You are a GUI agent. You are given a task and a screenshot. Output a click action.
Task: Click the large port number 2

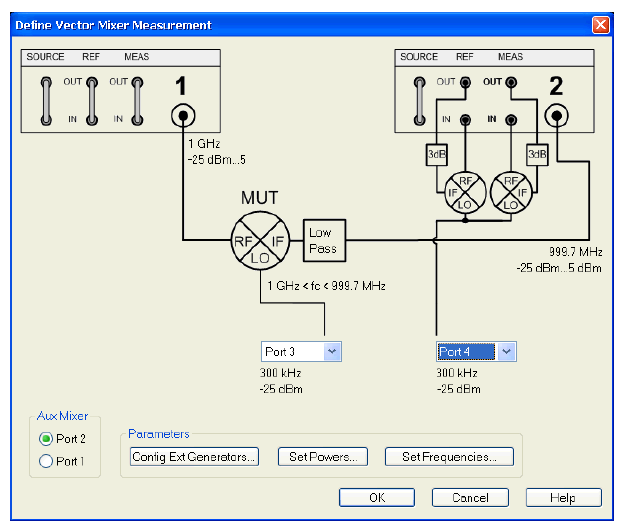pos(556,86)
